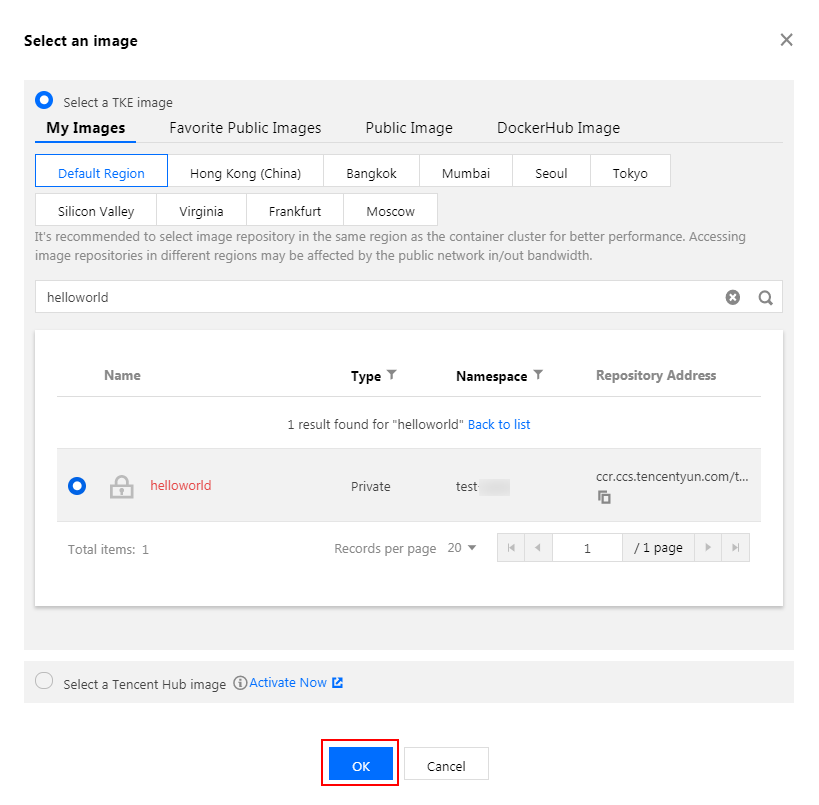Screen dimensions: 819x805
Task: Open external link icon after Activate Now
Action: pyautogui.click(x=337, y=682)
